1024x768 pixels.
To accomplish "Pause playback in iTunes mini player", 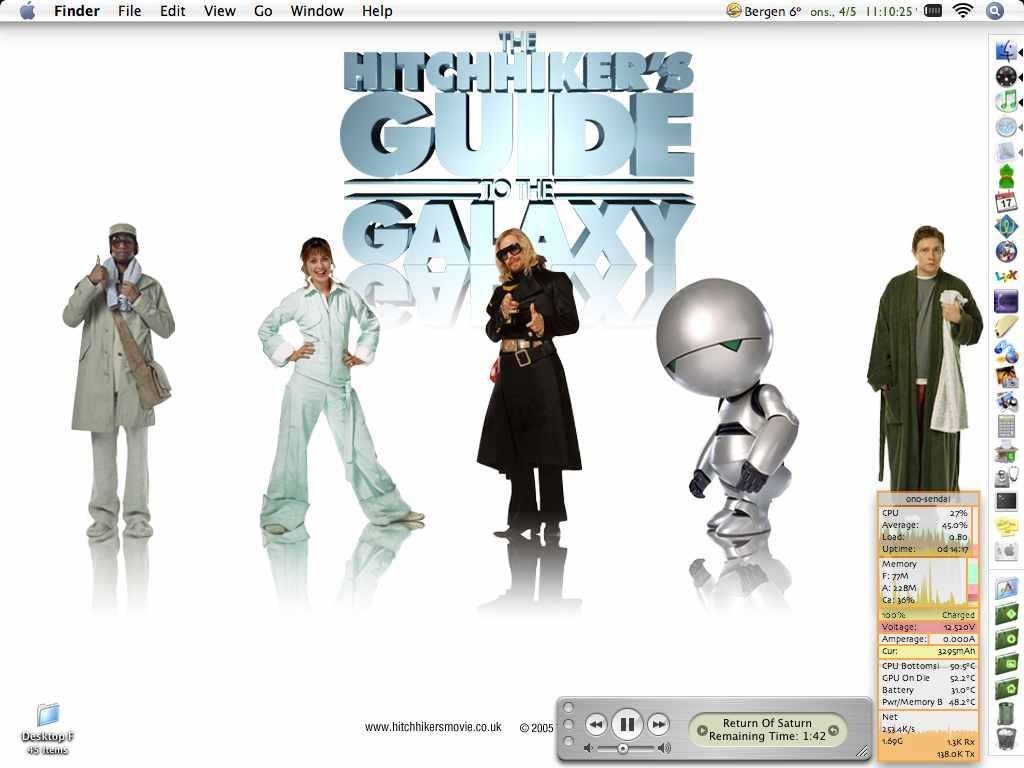I will [626, 724].
